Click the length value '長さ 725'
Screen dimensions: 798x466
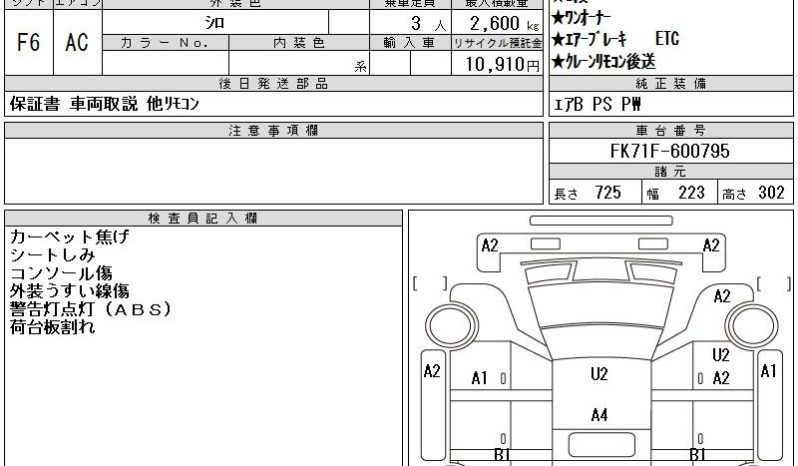click(x=587, y=193)
